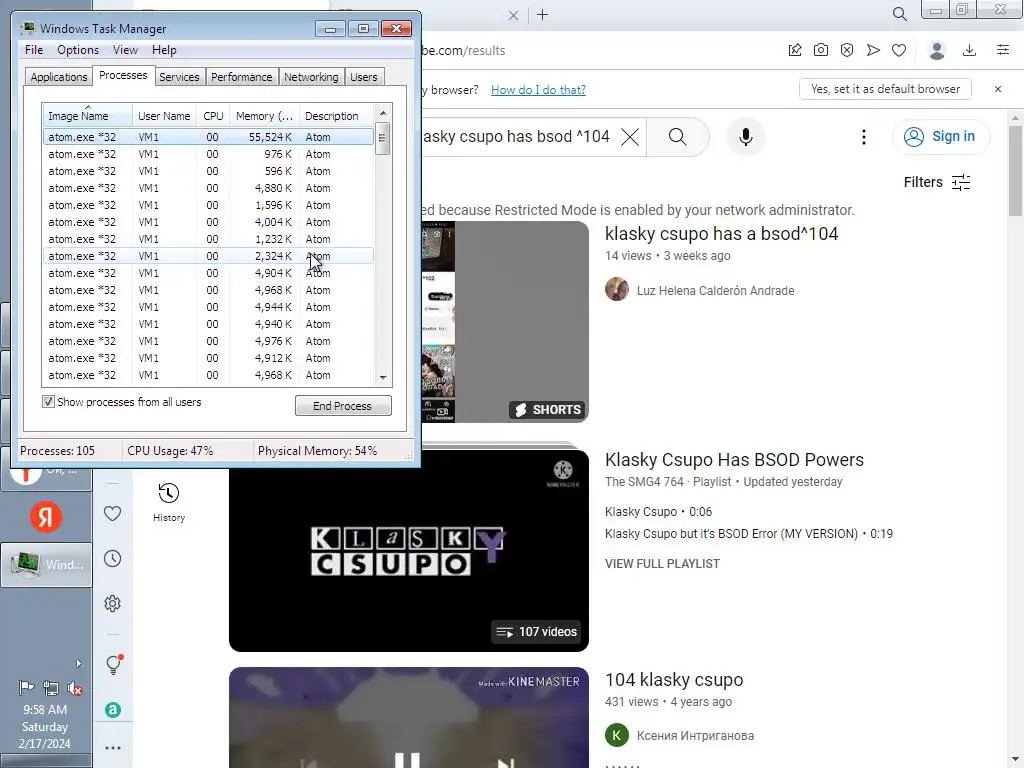The height and width of the screenshot is (768, 1024).
Task: Dismiss the default browser prompt bar
Action: pyautogui.click(x=997, y=89)
